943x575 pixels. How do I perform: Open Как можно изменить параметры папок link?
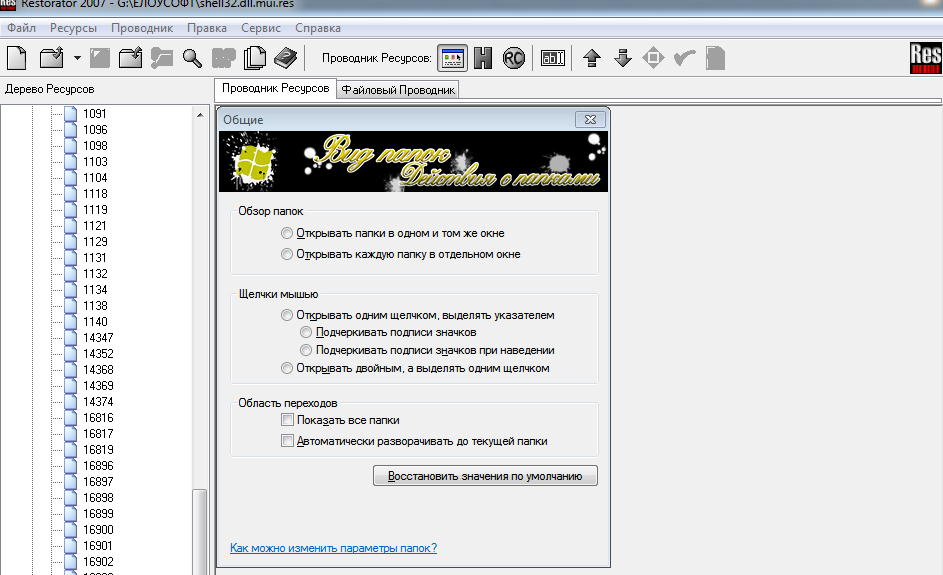(x=334, y=548)
